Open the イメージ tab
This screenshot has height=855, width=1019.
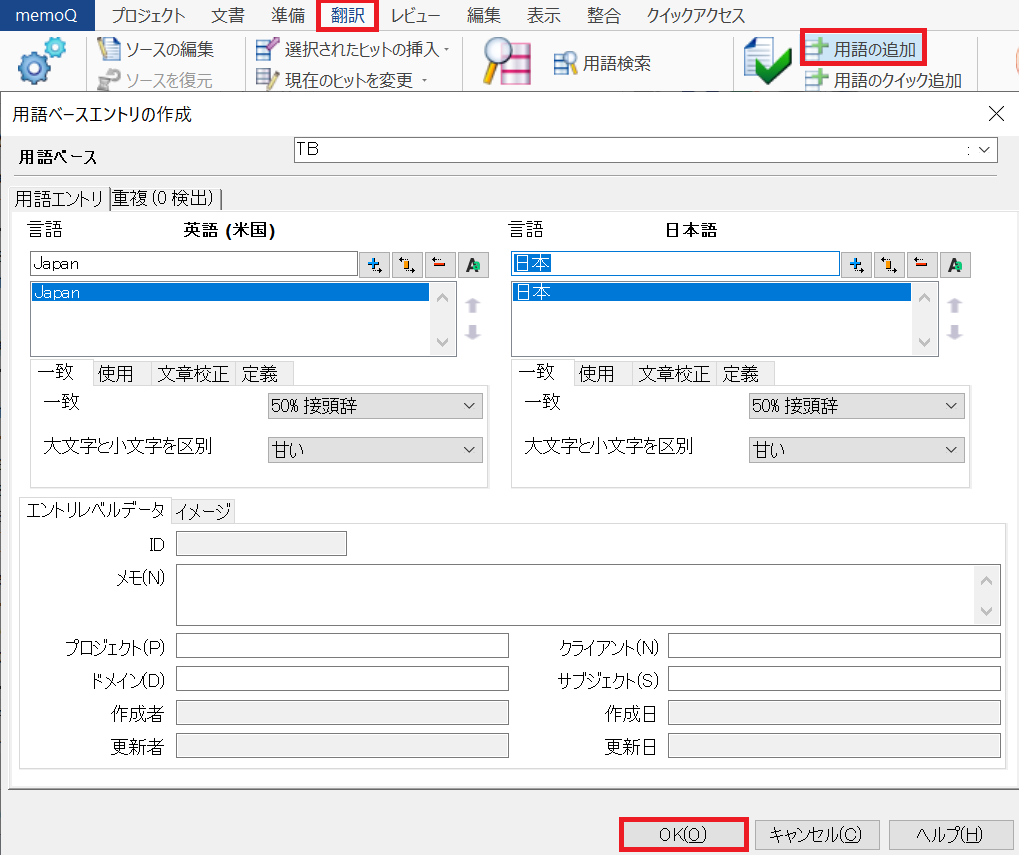[204, 511]
